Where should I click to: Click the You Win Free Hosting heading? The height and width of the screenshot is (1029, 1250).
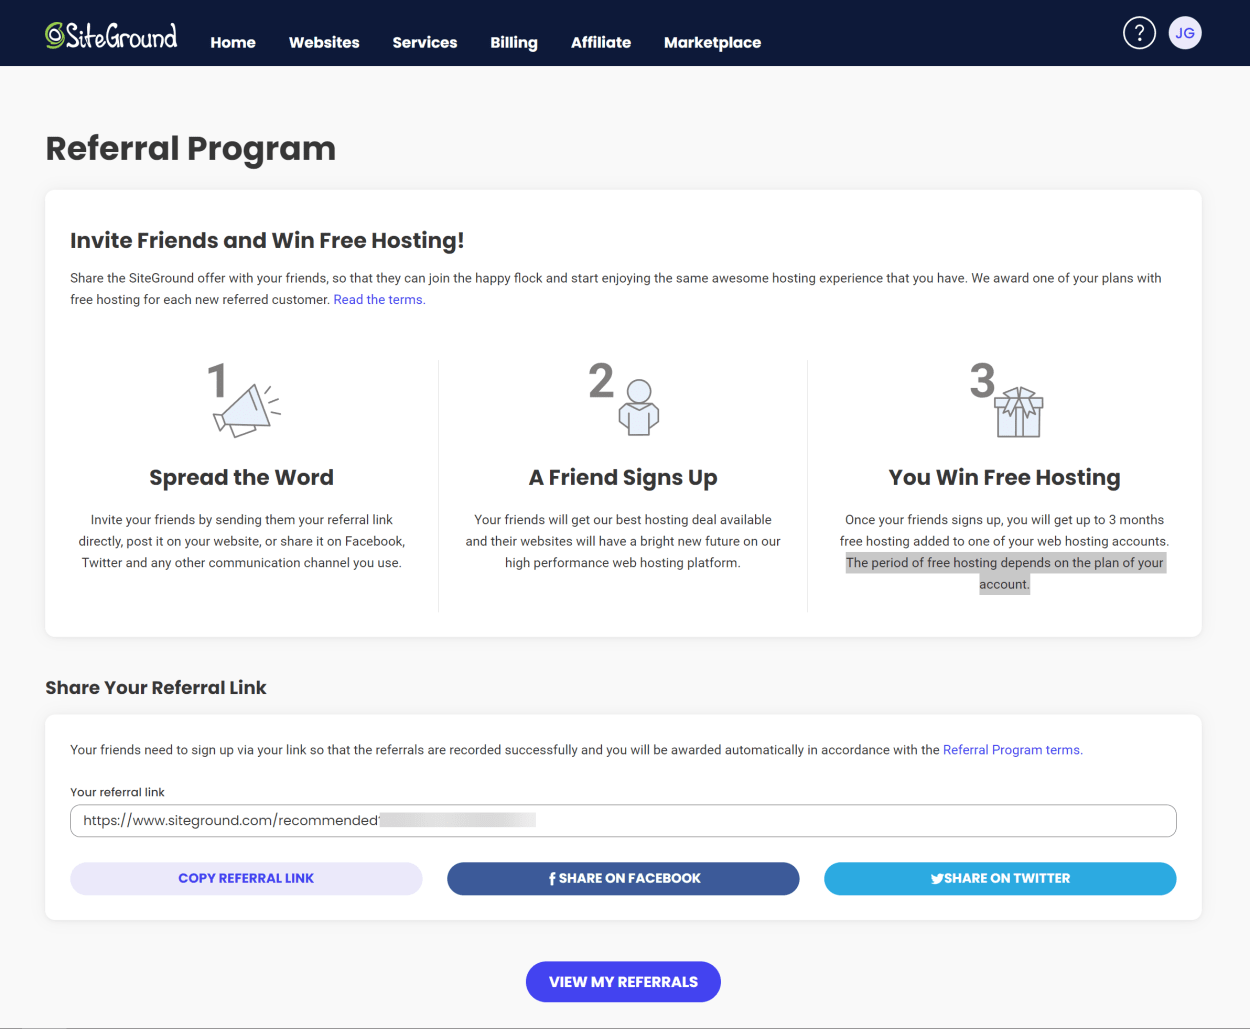[x=1005, y=478]
